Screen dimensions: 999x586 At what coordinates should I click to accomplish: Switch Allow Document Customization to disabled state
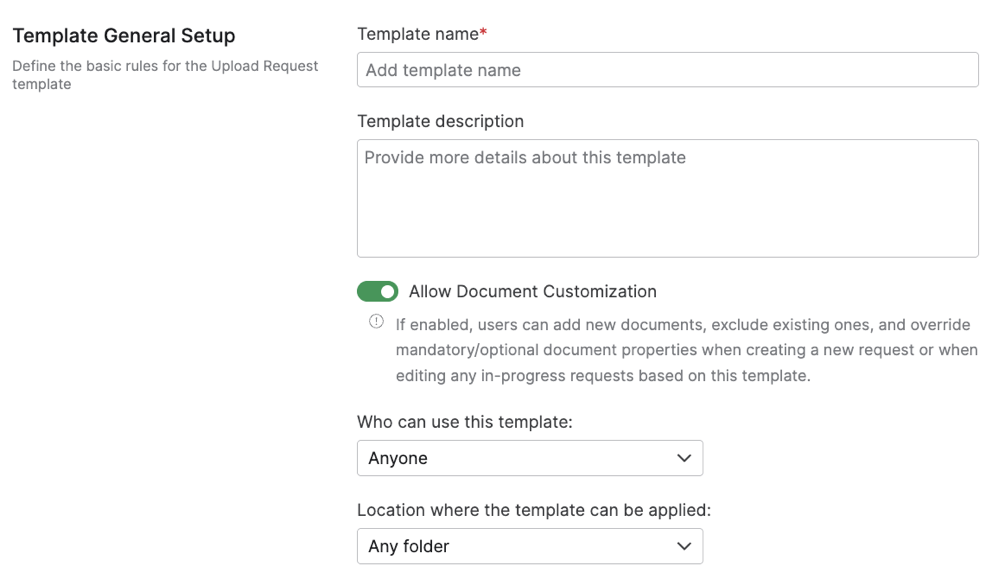377,291
